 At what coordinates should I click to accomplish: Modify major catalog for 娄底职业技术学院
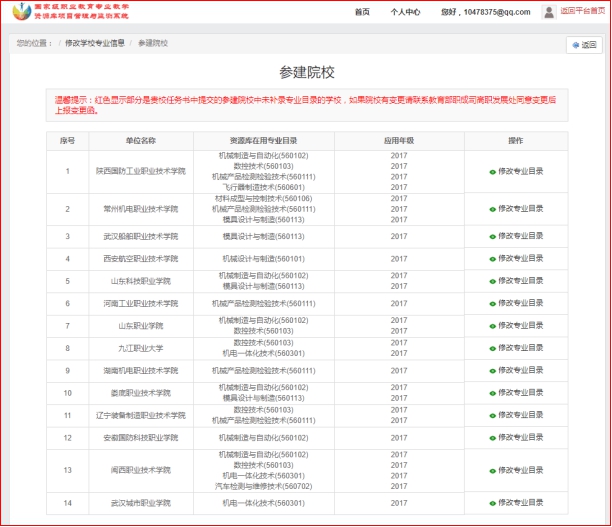point(520,393)
